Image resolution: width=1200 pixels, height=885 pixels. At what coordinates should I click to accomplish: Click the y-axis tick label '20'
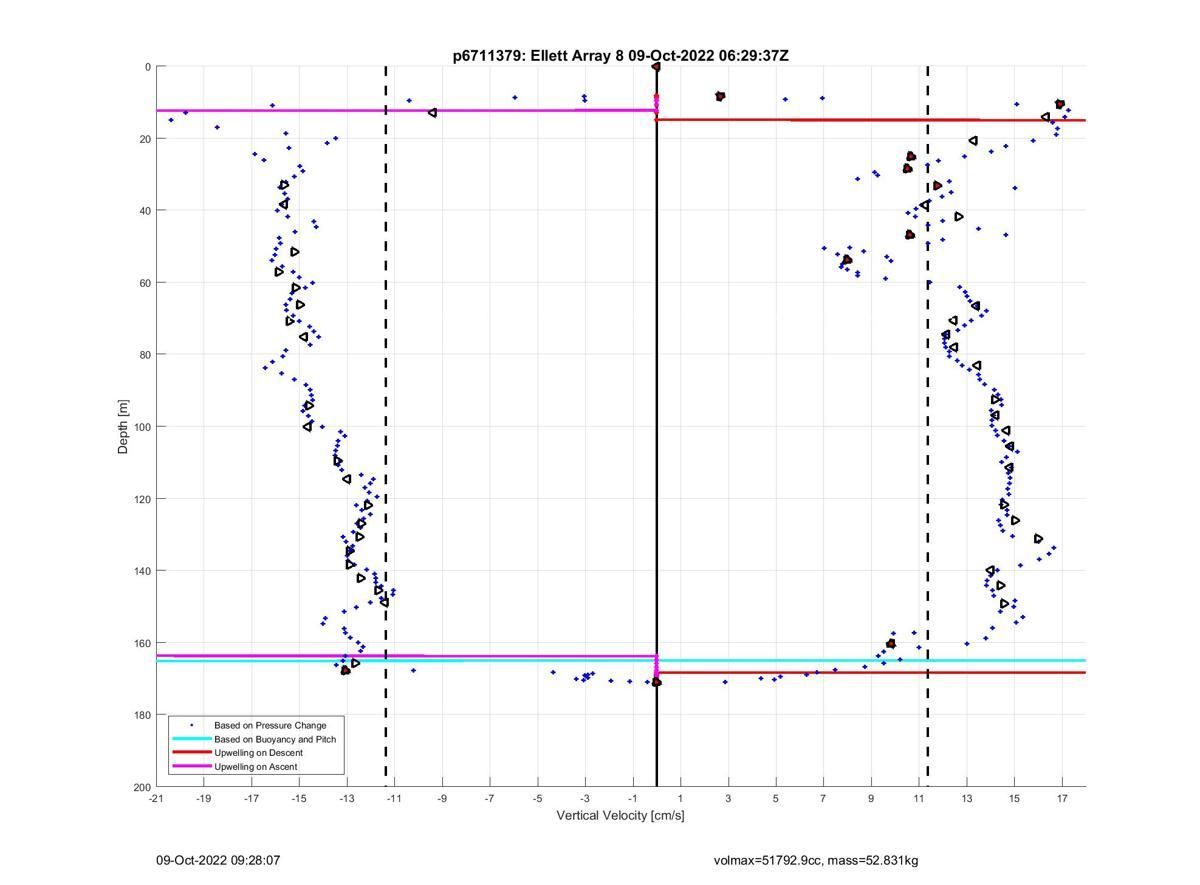click(144, 139)
